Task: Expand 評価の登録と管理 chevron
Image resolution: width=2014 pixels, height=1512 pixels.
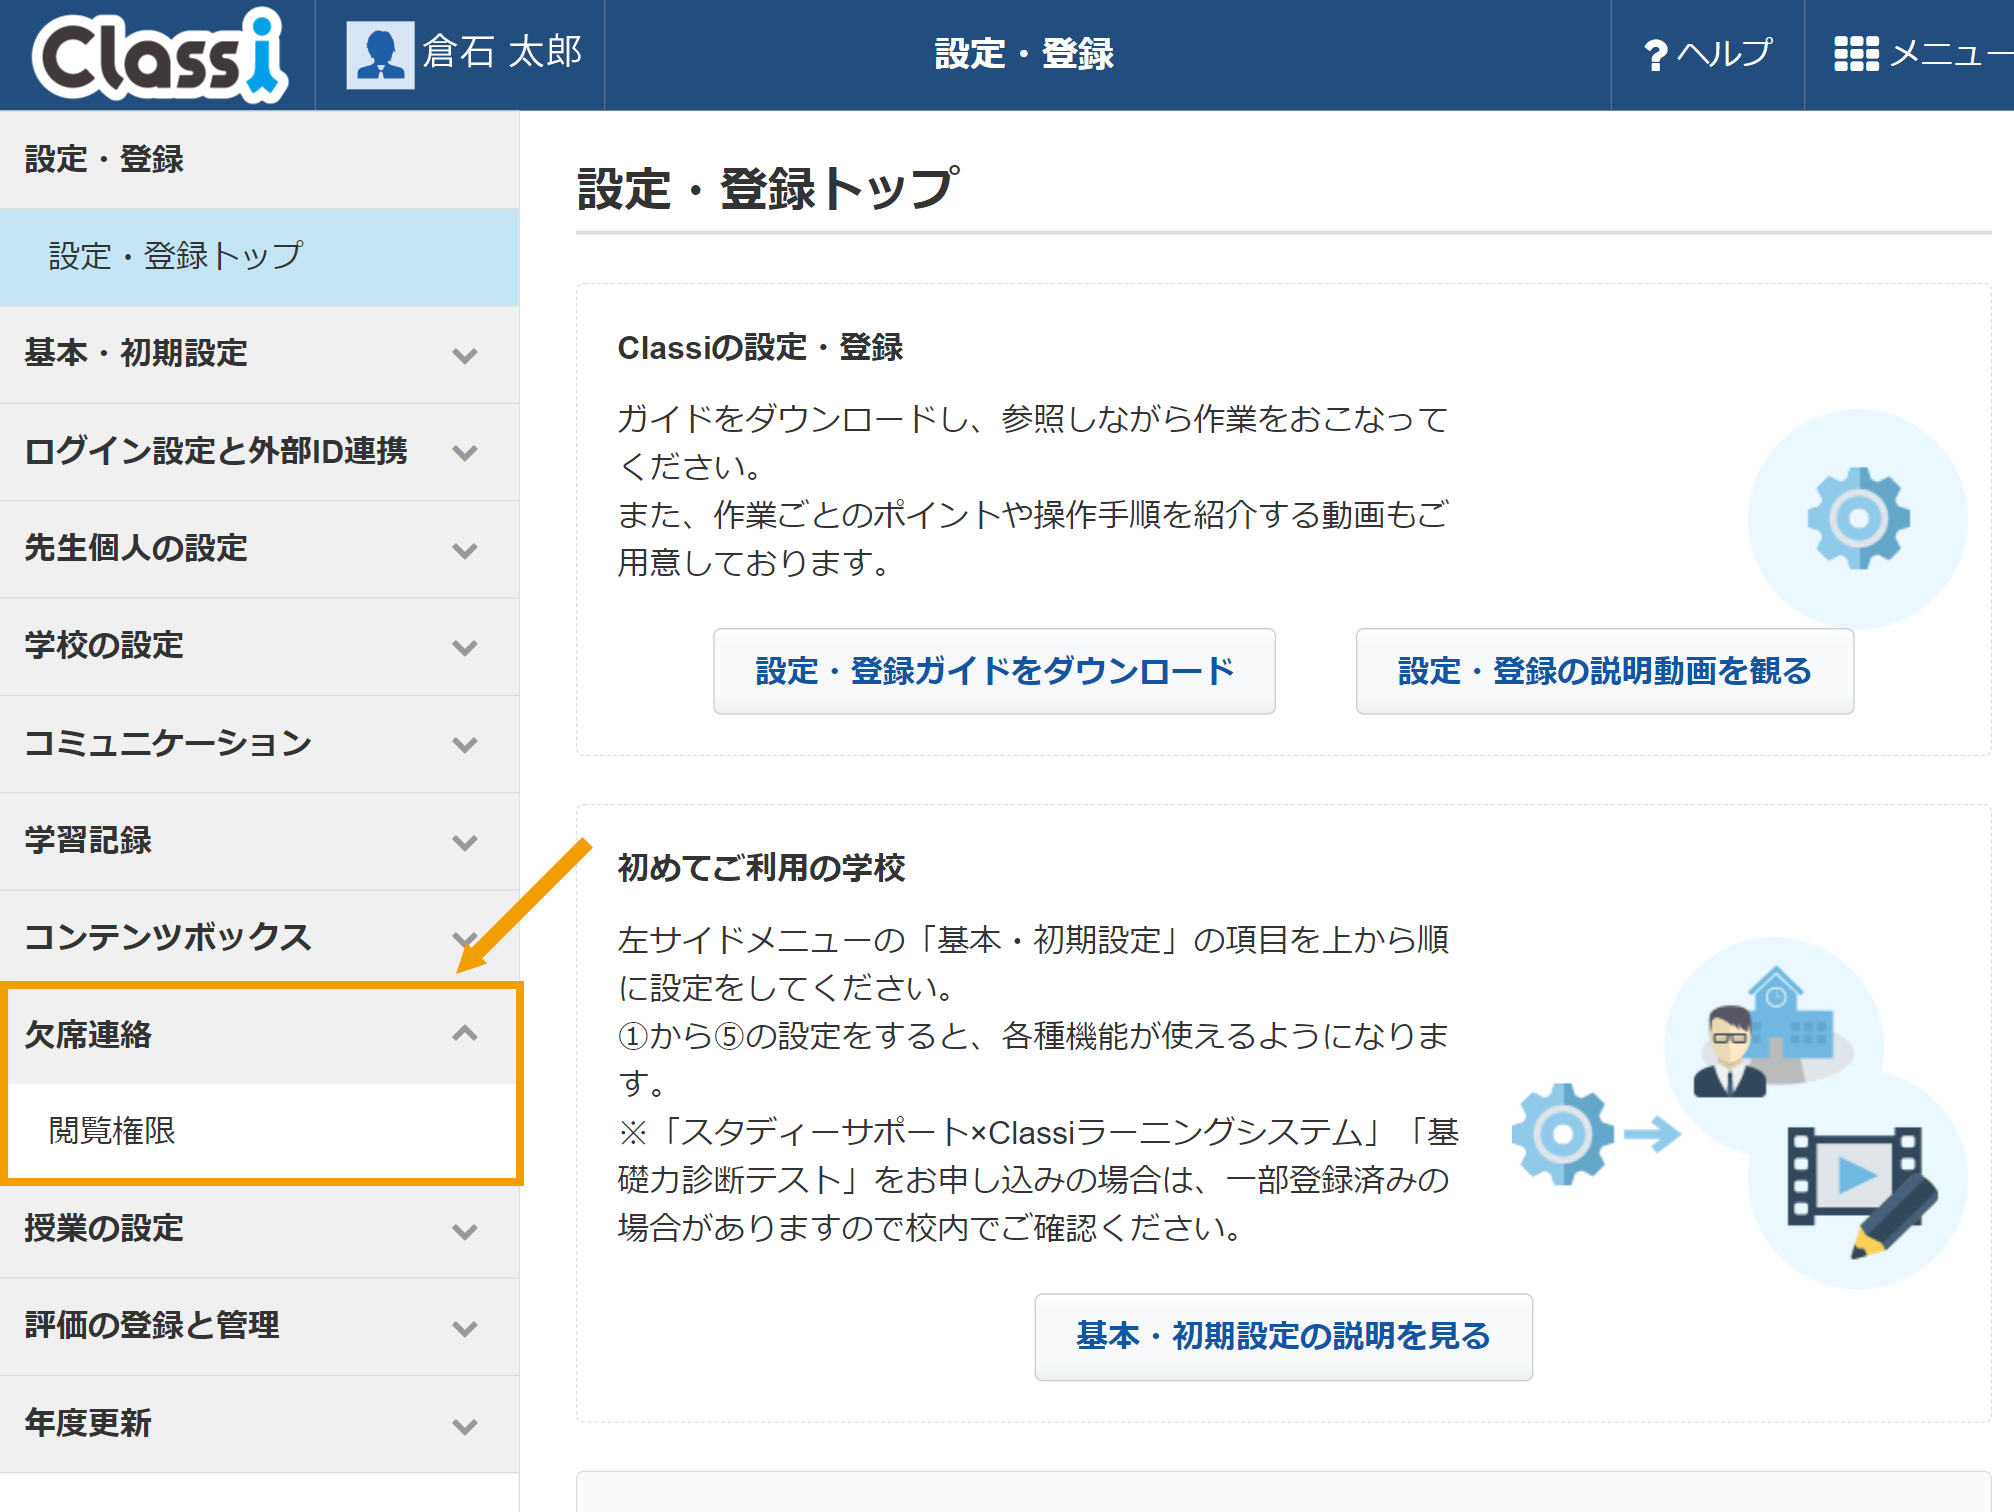Action: [464, 1328]
